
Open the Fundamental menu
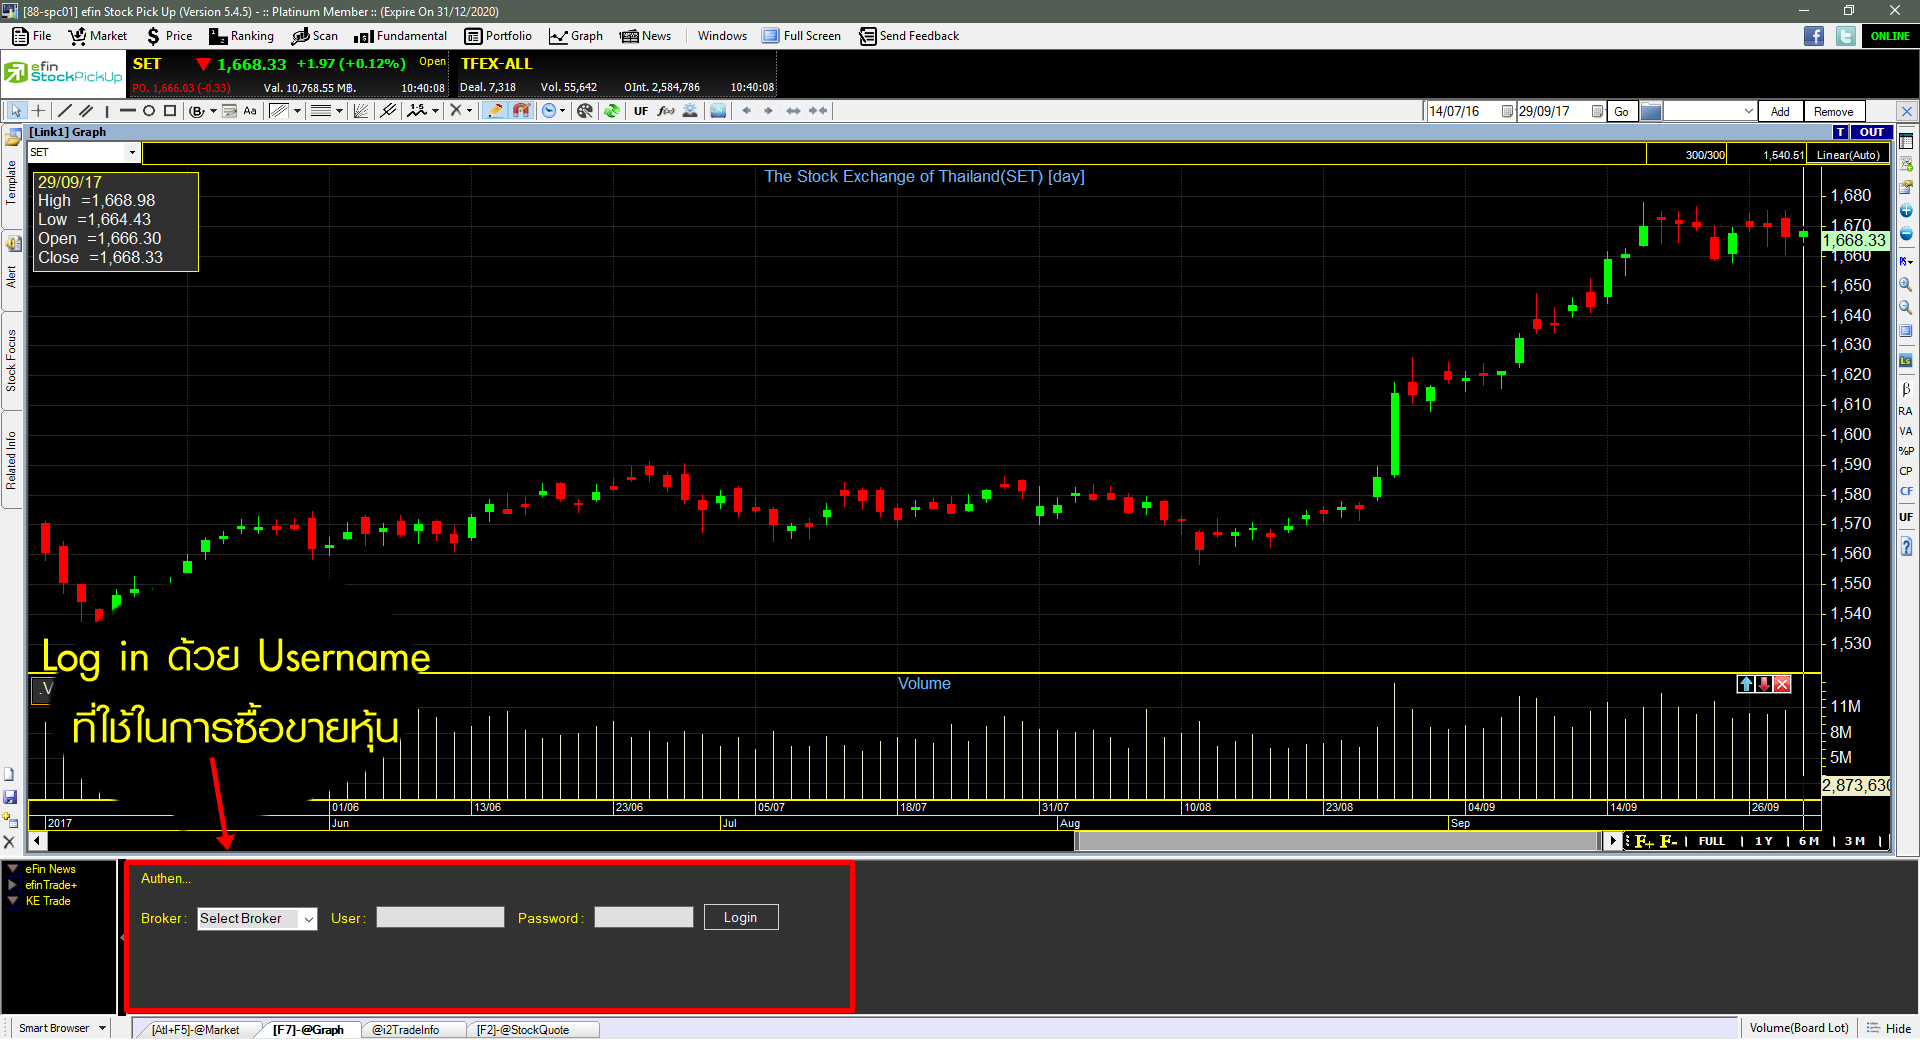click(400, 36)
